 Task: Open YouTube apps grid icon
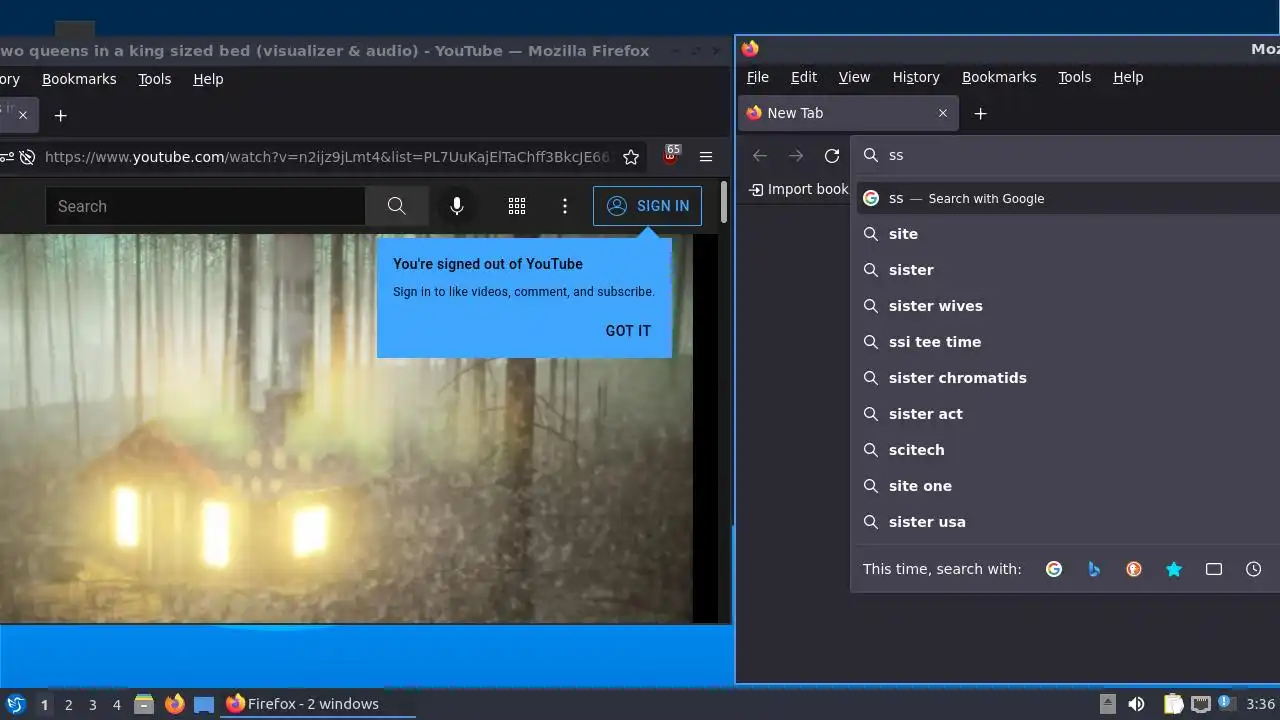click(x=517, y=206)
